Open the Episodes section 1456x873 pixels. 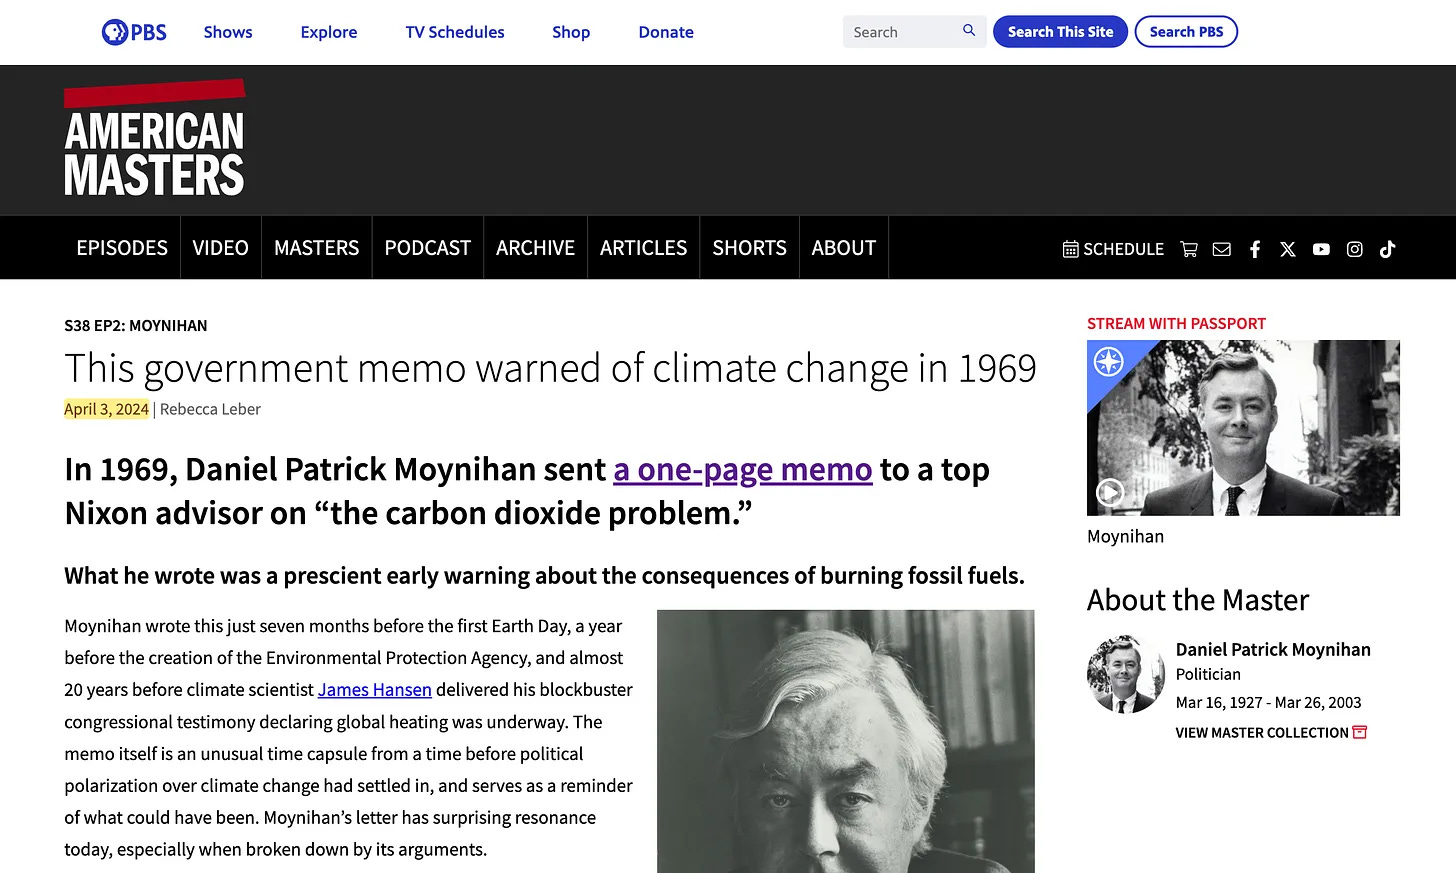(122, 248)
